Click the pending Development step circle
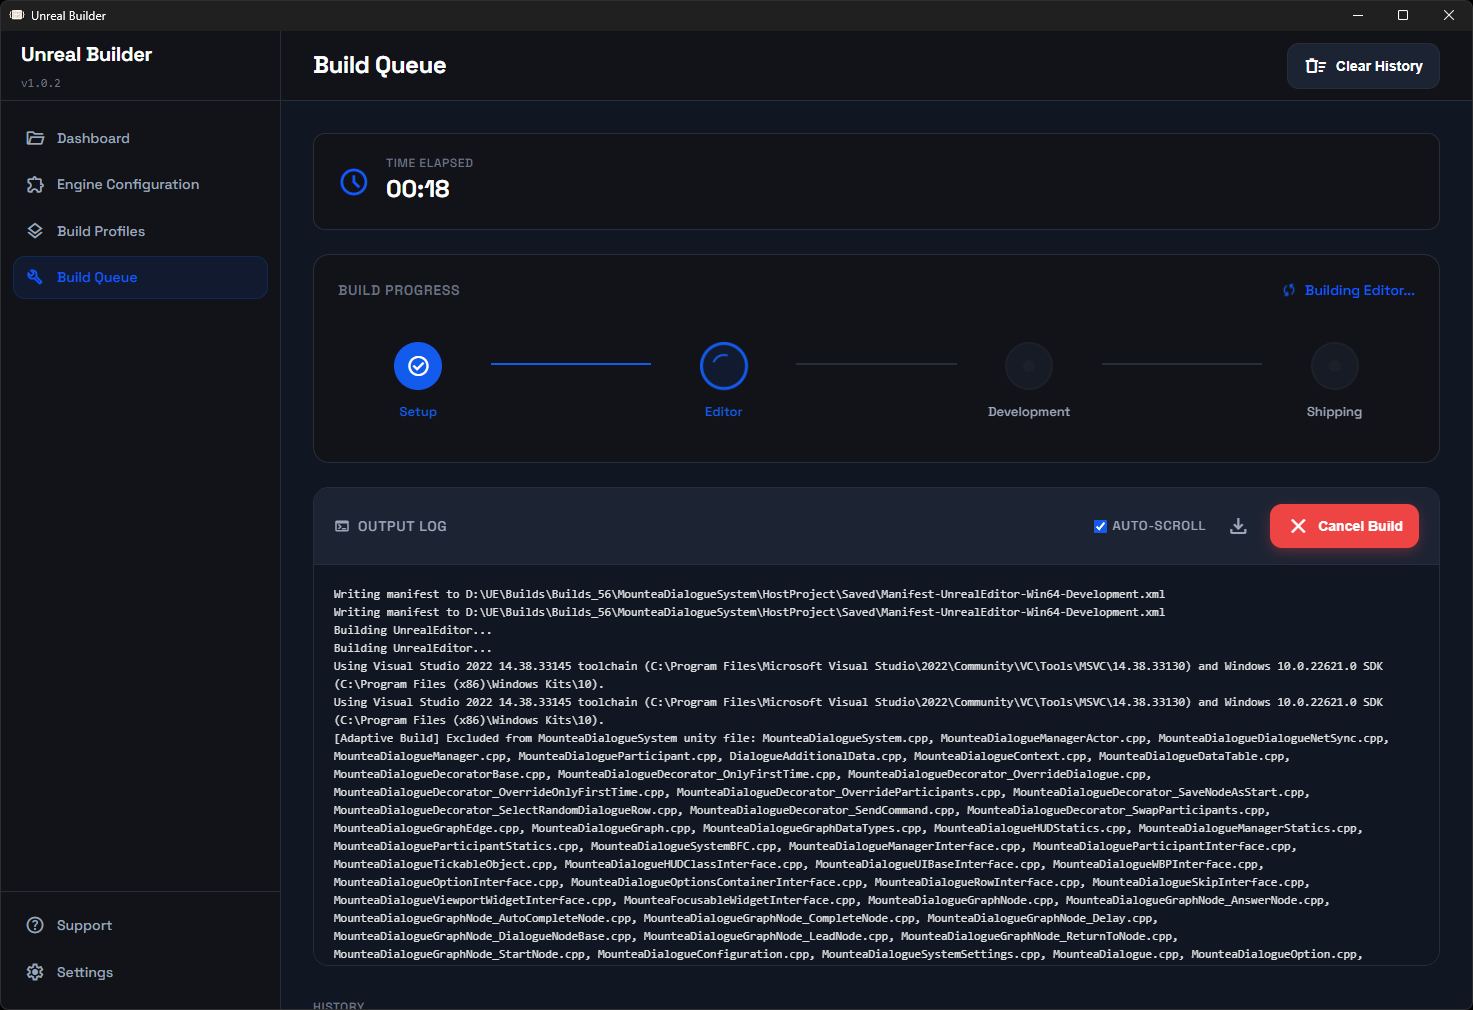 point(1029,366)
